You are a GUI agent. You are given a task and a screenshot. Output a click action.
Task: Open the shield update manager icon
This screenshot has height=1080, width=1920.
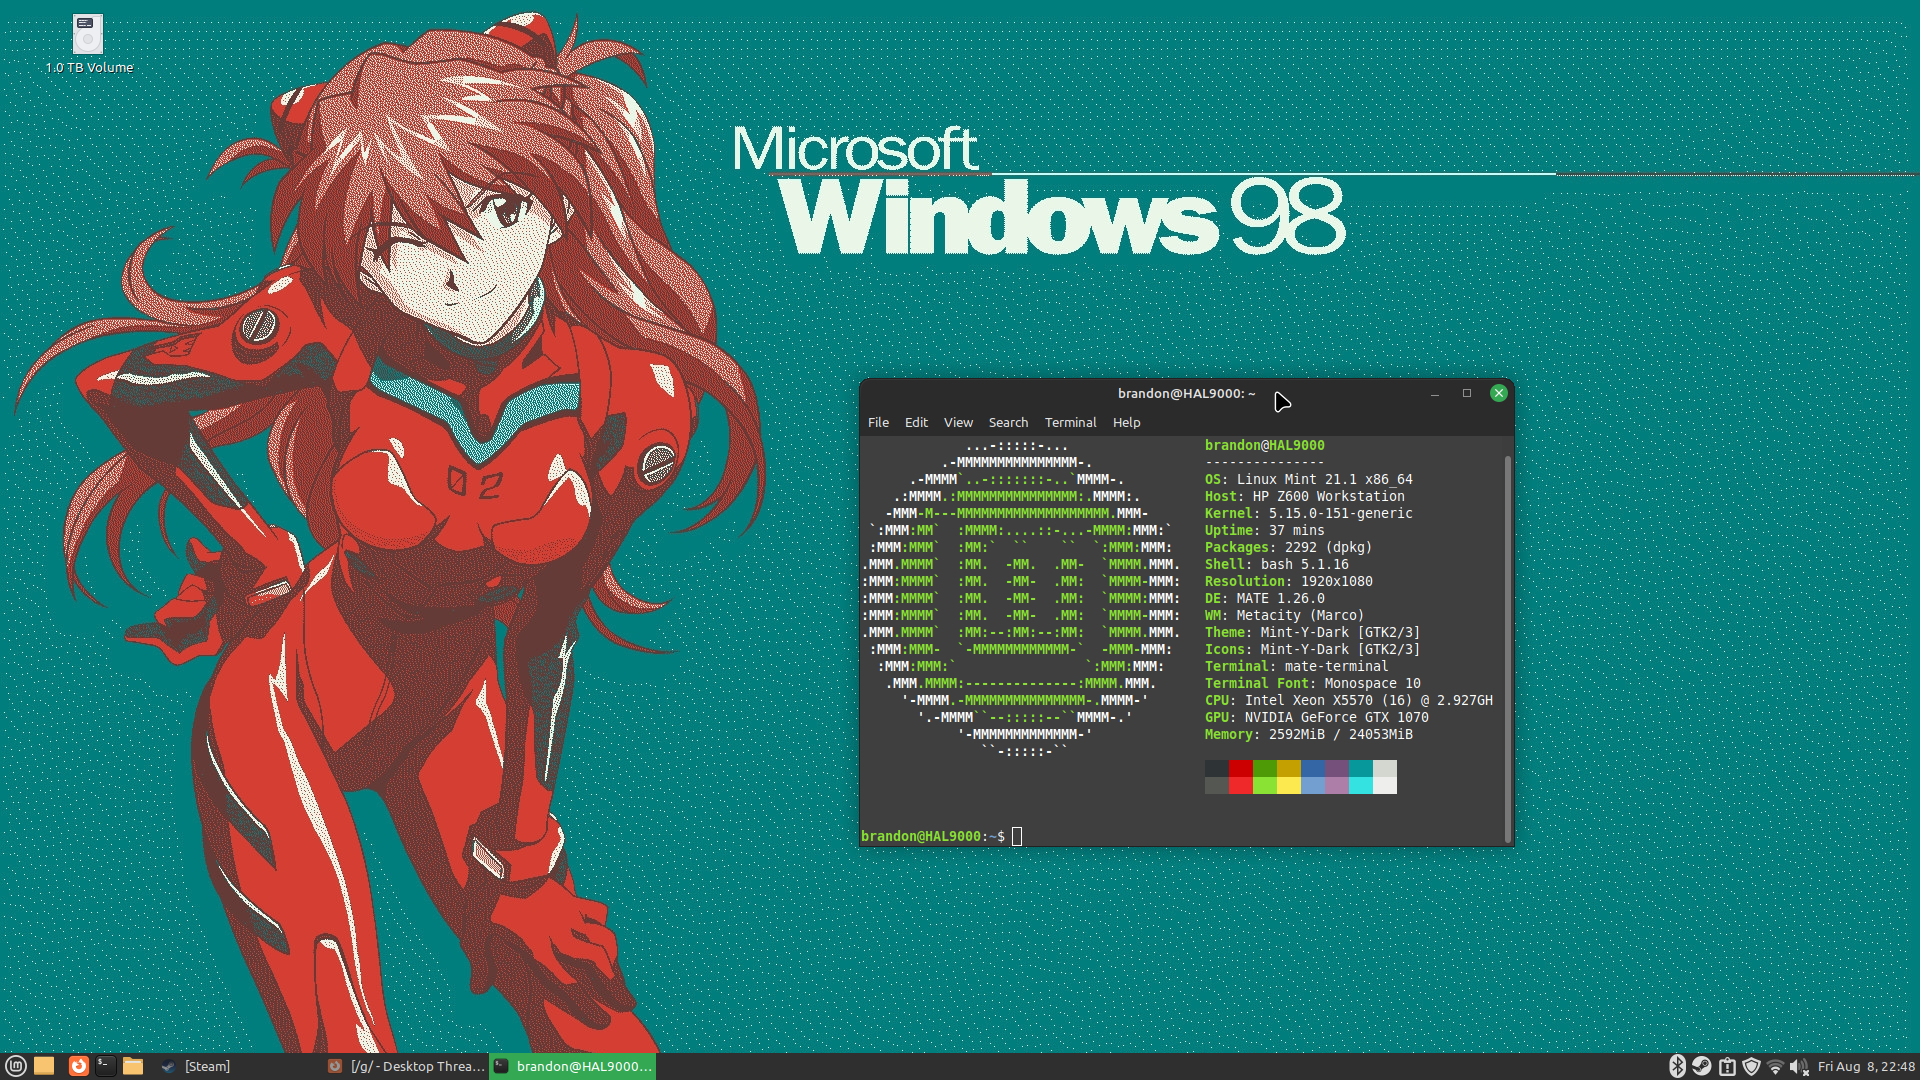click(1751, 1067)
